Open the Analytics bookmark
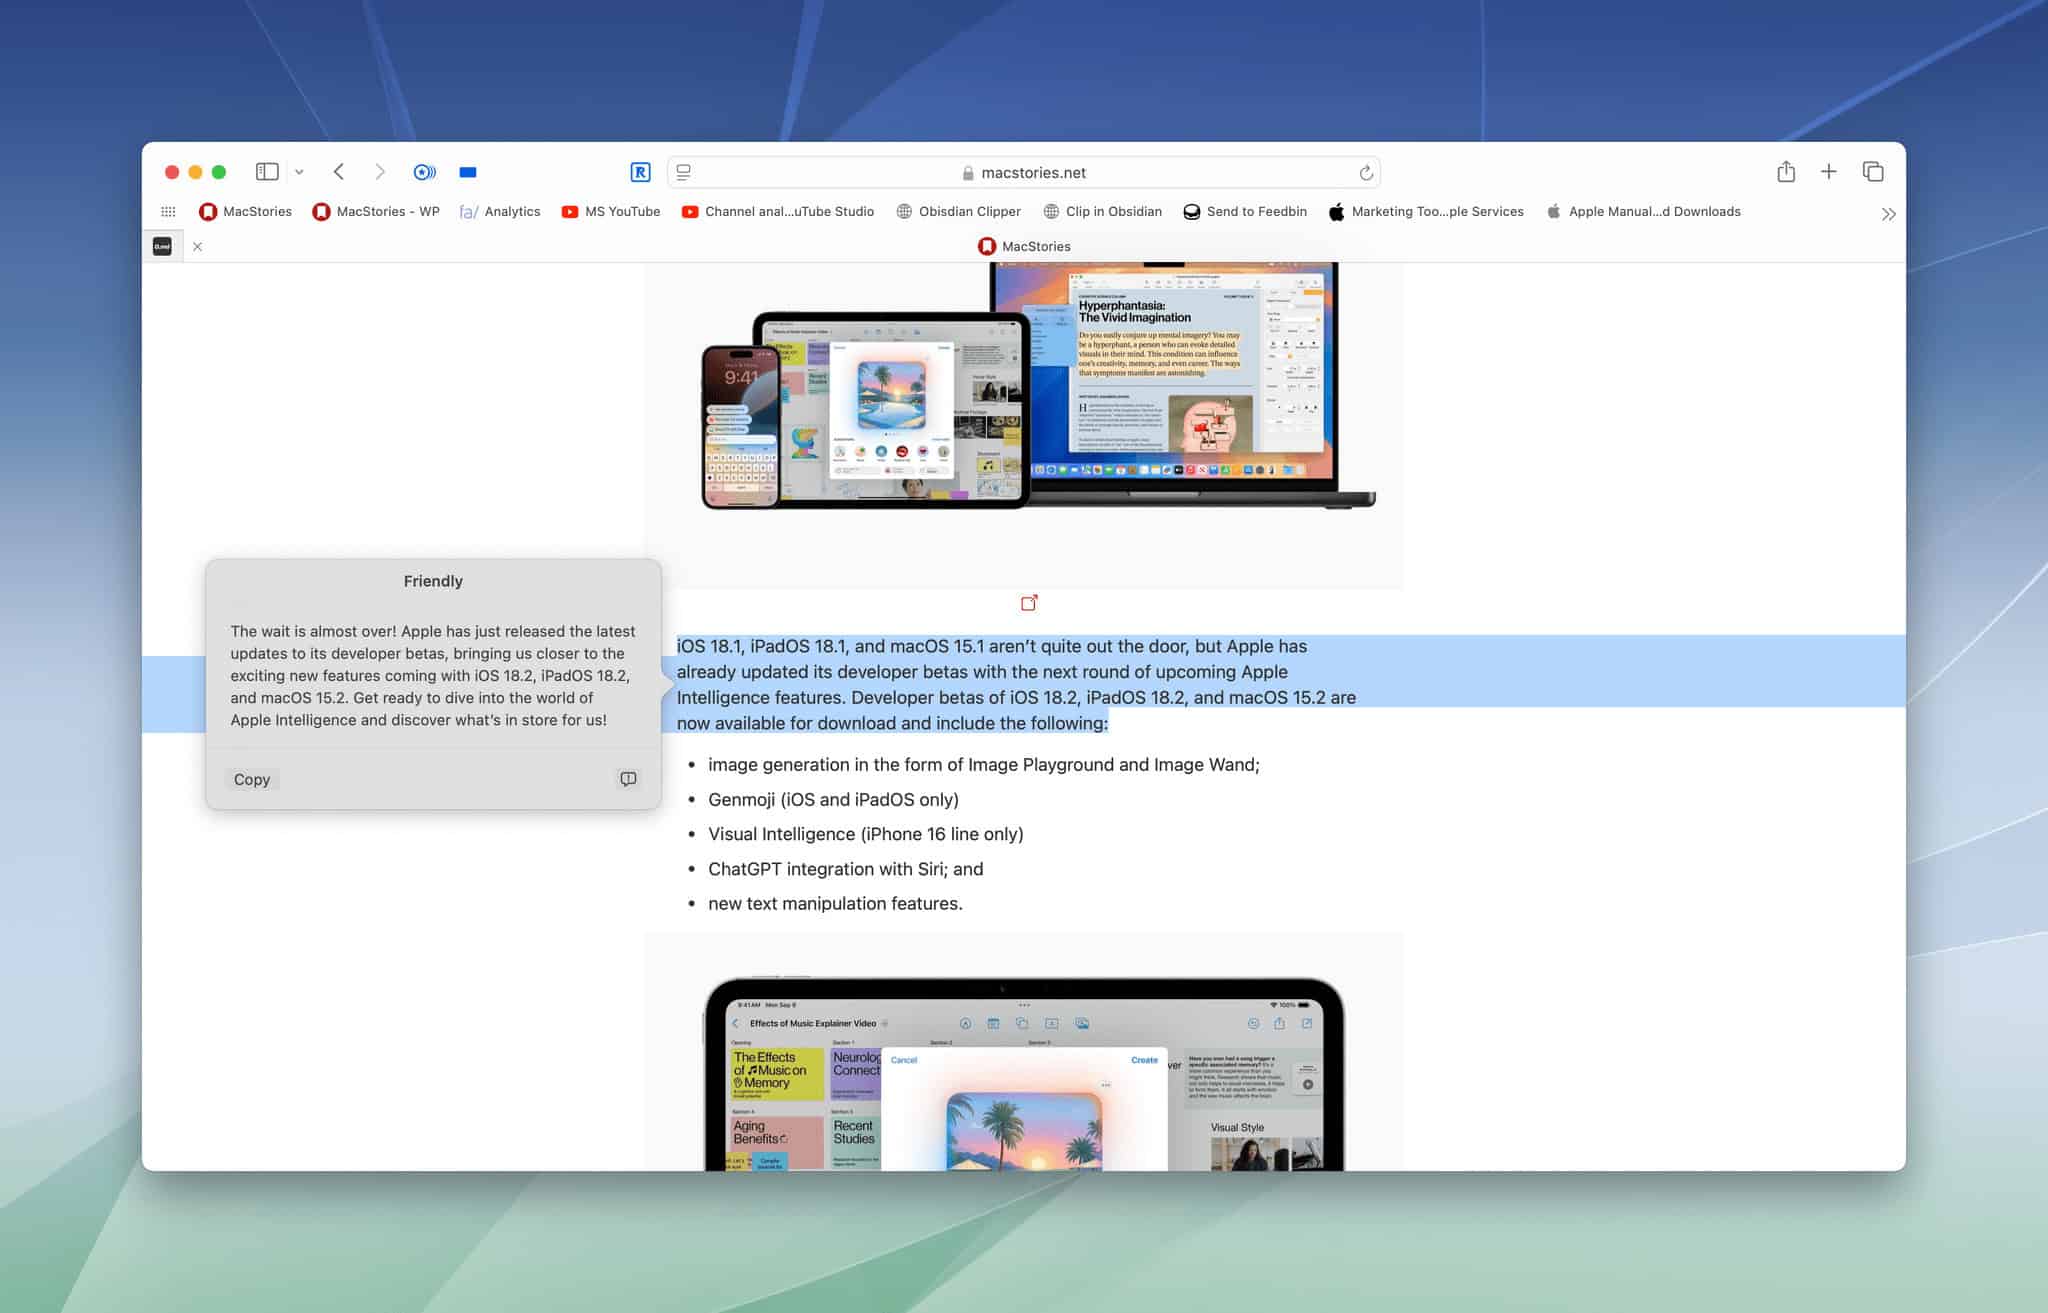Viewport: 2048px width, 1313px height. pyautogui.click(x=500, y=212)
